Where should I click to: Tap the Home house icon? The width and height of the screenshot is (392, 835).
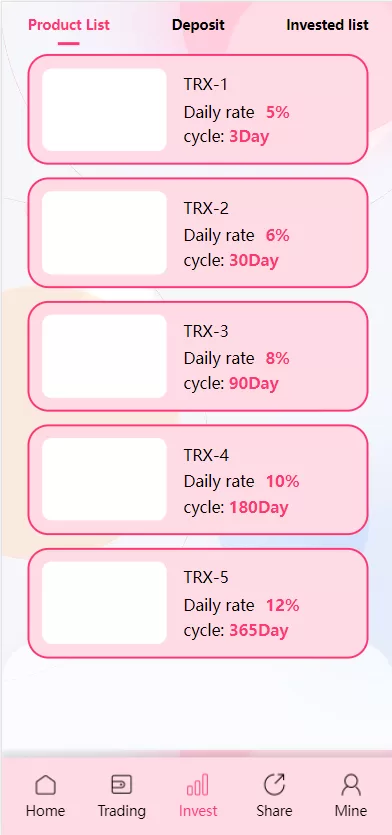coord(45,785)
